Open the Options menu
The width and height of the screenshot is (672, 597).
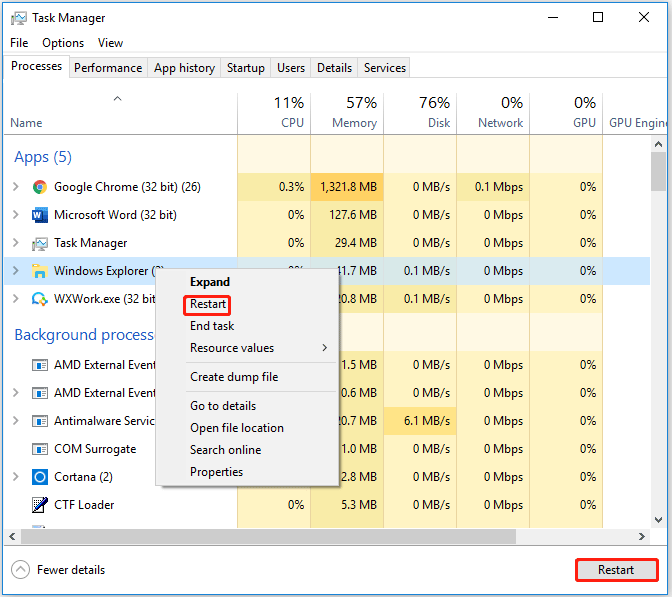point(63,43)
